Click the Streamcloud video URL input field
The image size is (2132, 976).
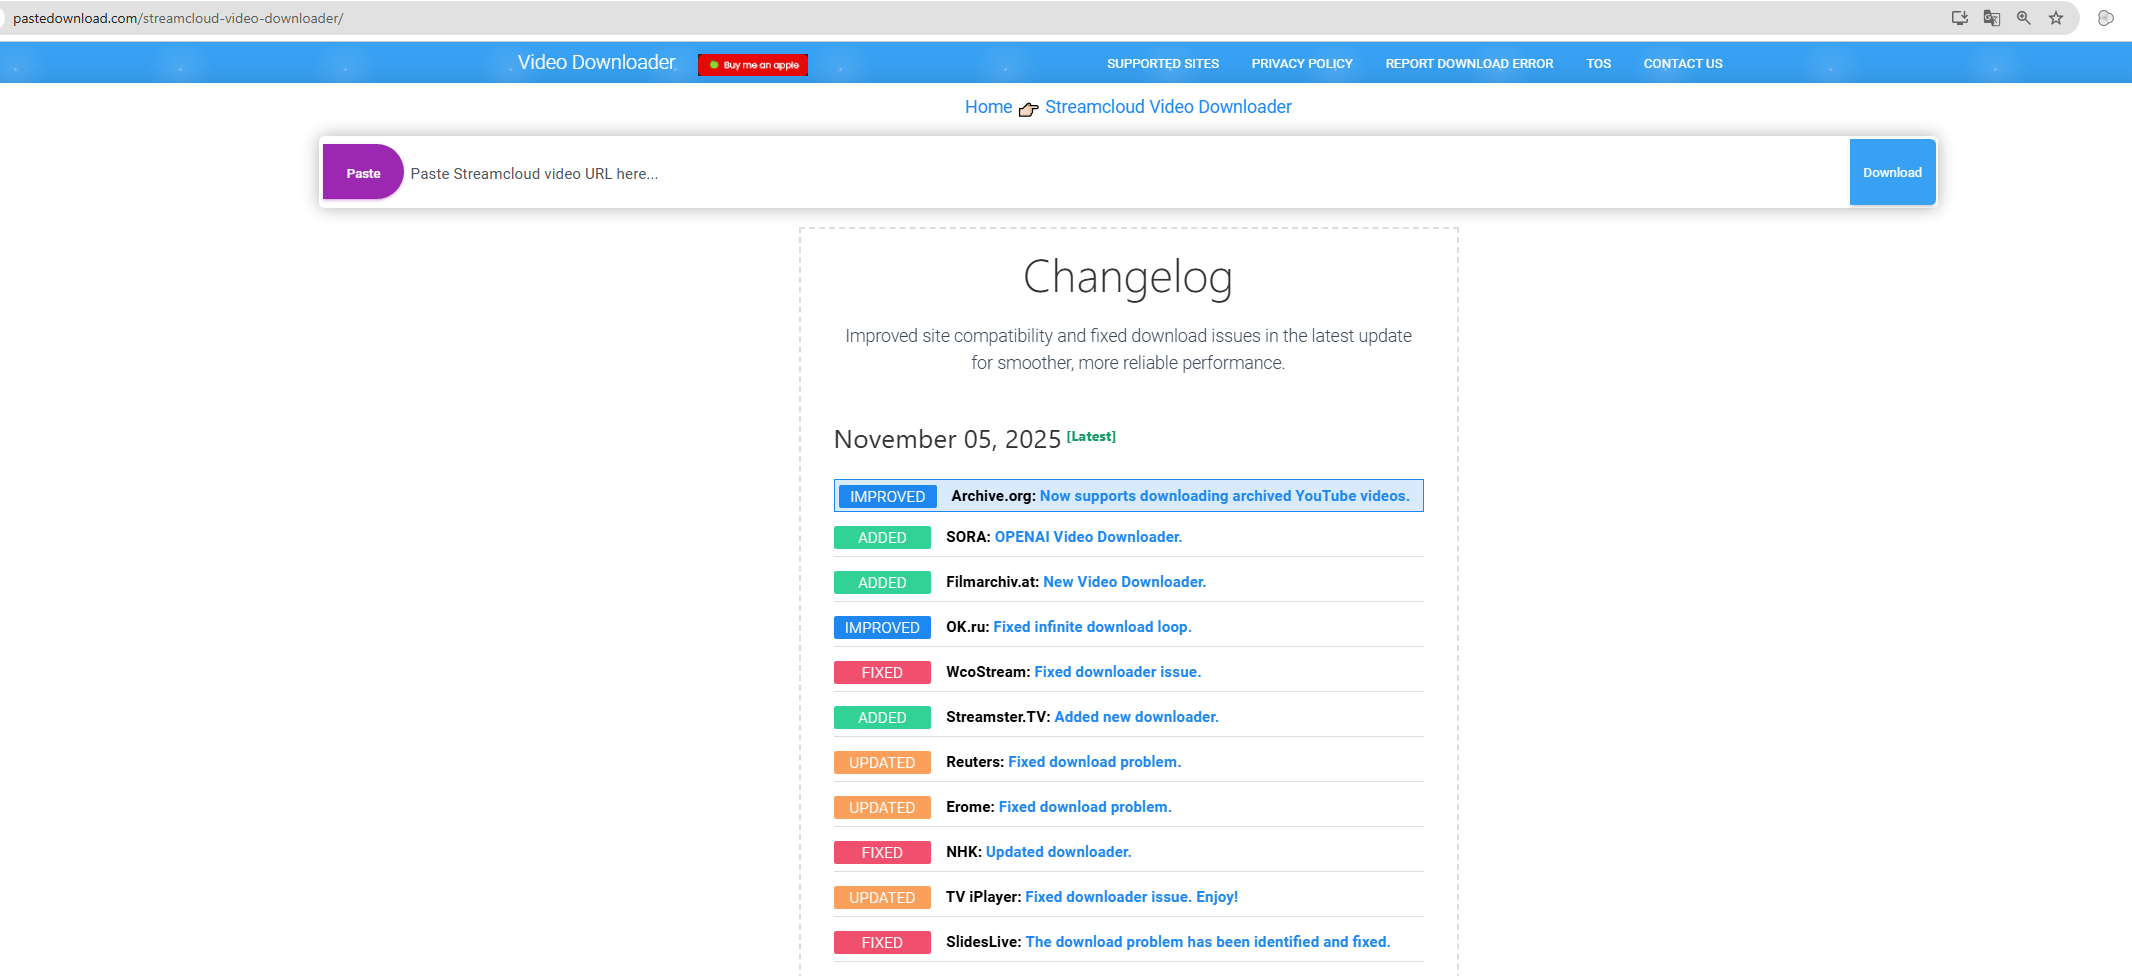pyautogui.click(x=900, y=172)
